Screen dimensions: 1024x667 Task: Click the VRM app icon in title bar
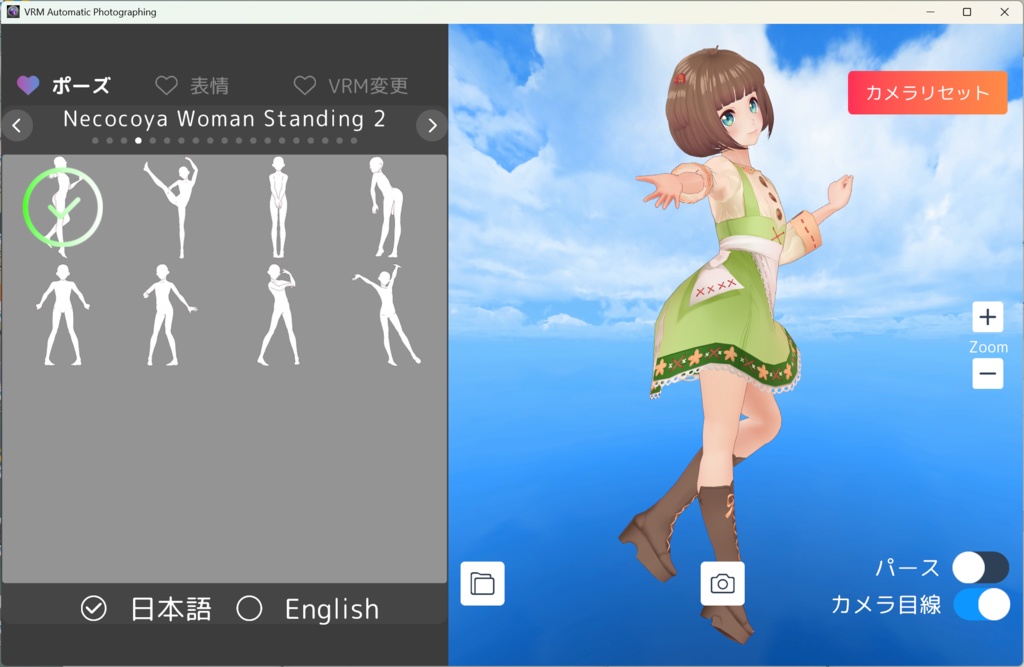(11, 11)
